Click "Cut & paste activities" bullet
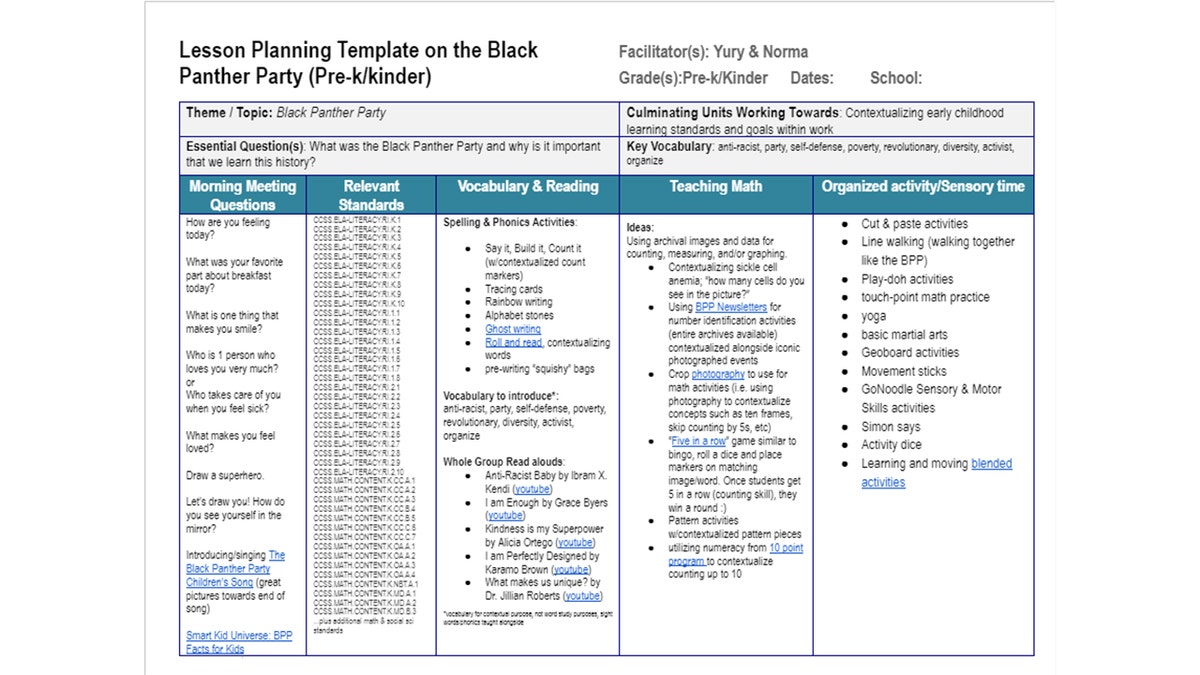The width and height of the screenshot is (1200, 675). click(914, 224)
